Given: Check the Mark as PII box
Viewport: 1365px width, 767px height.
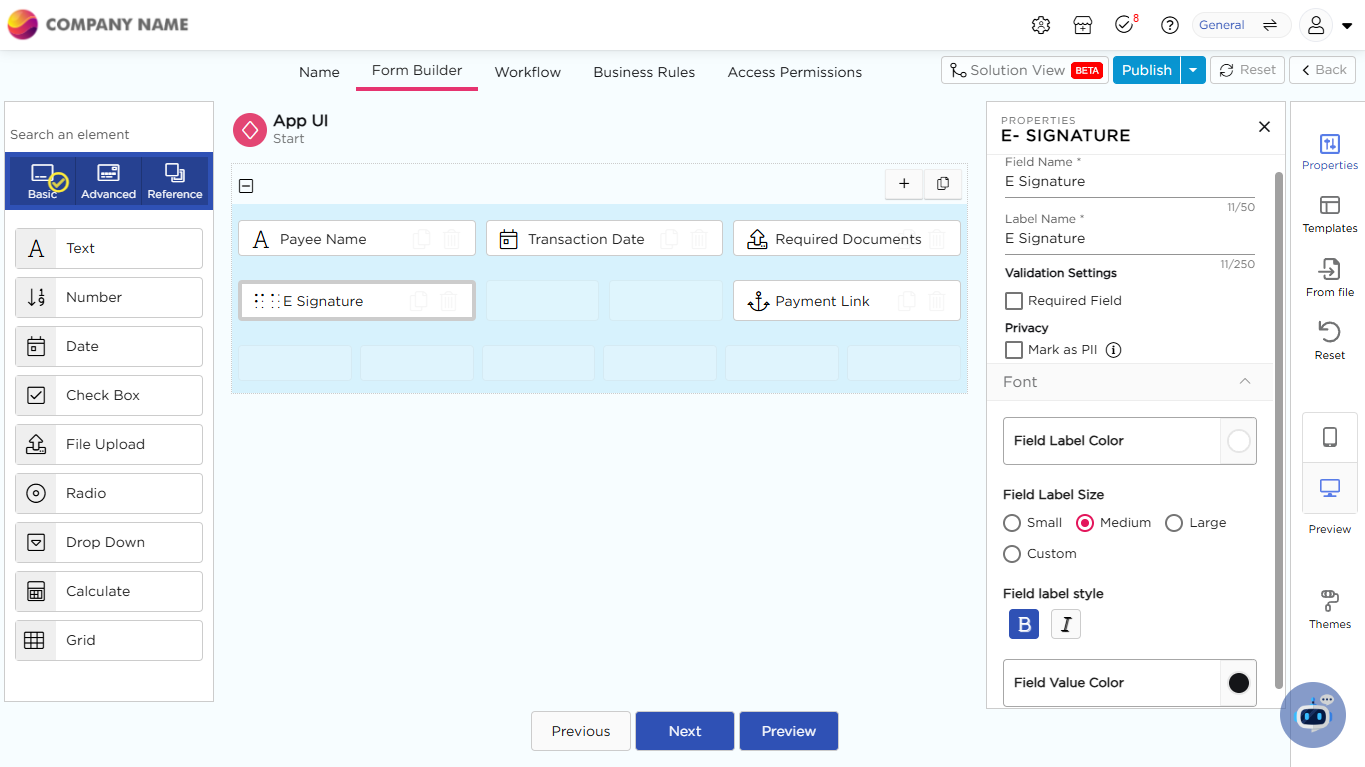Looking at the screenshot, I should 1014,350.
